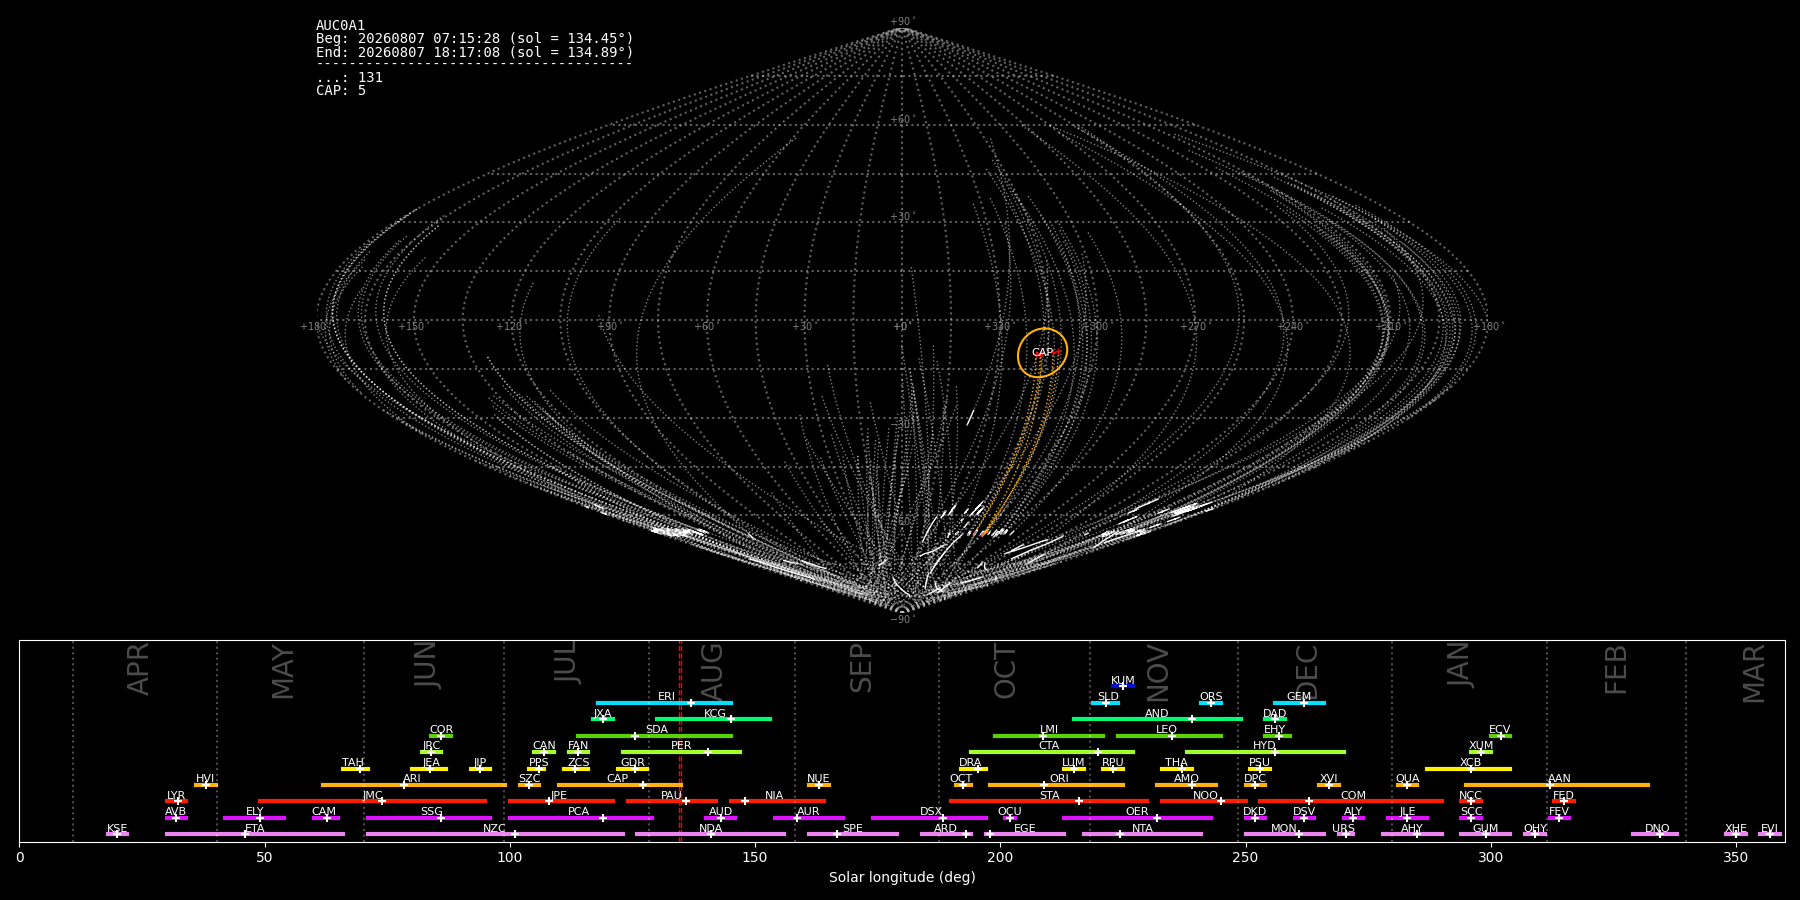Image resolution: width=1800 pixels, height=900 pixels.
Task: Click the Solar longitude axis label
Action: (902, 878)
